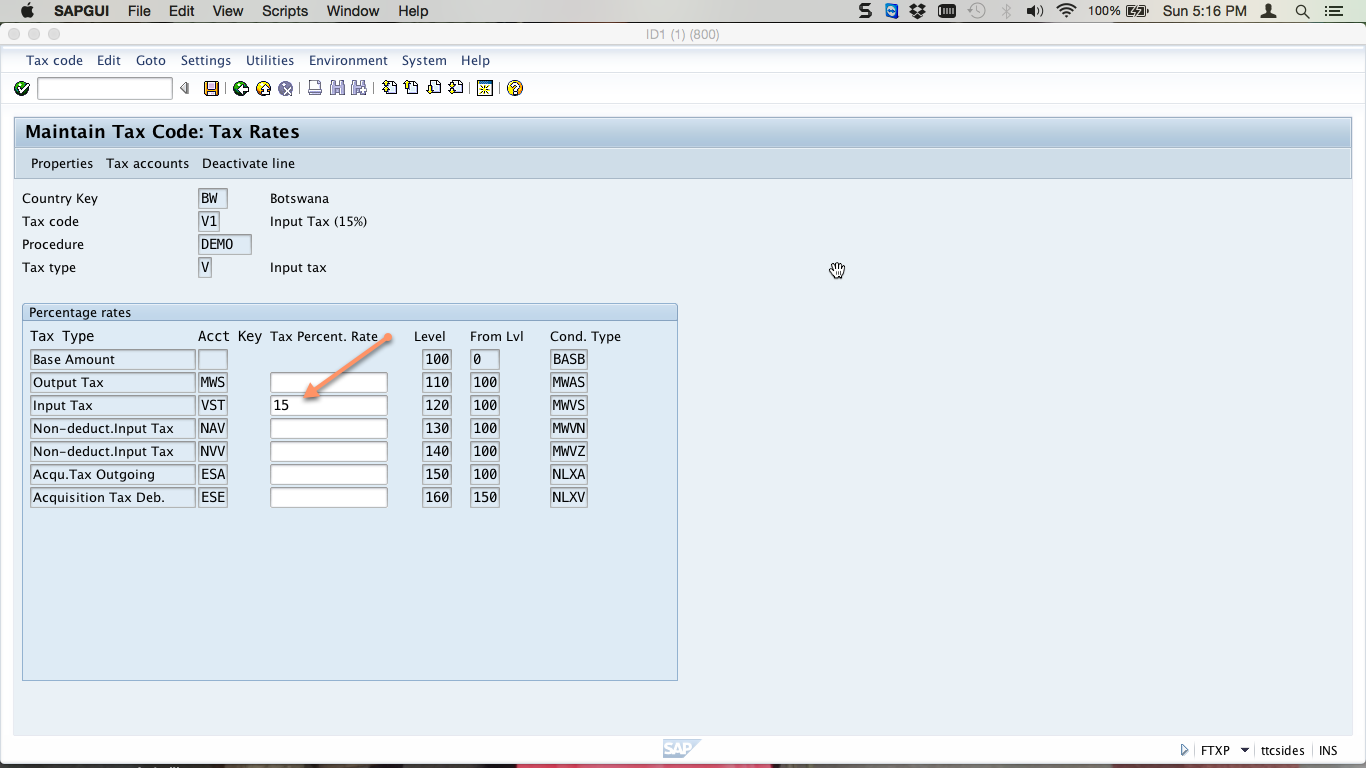The image size is (1366, 768).
Task: Open the Environment menu
Action: pyautogui.click(x=348, y=60)
